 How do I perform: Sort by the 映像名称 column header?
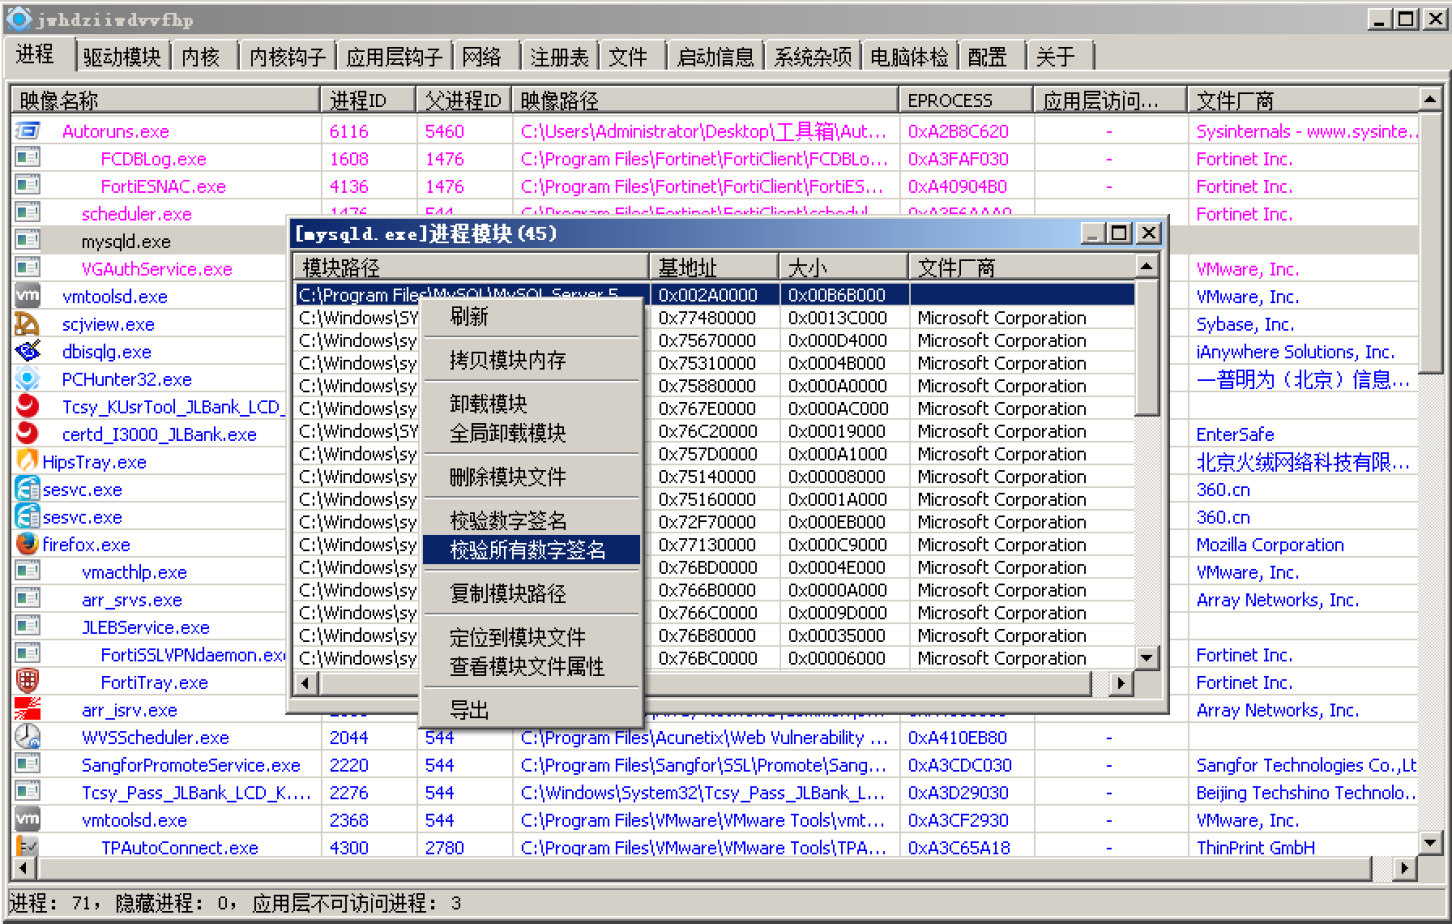pyautogui.click(x=166, y=100)
